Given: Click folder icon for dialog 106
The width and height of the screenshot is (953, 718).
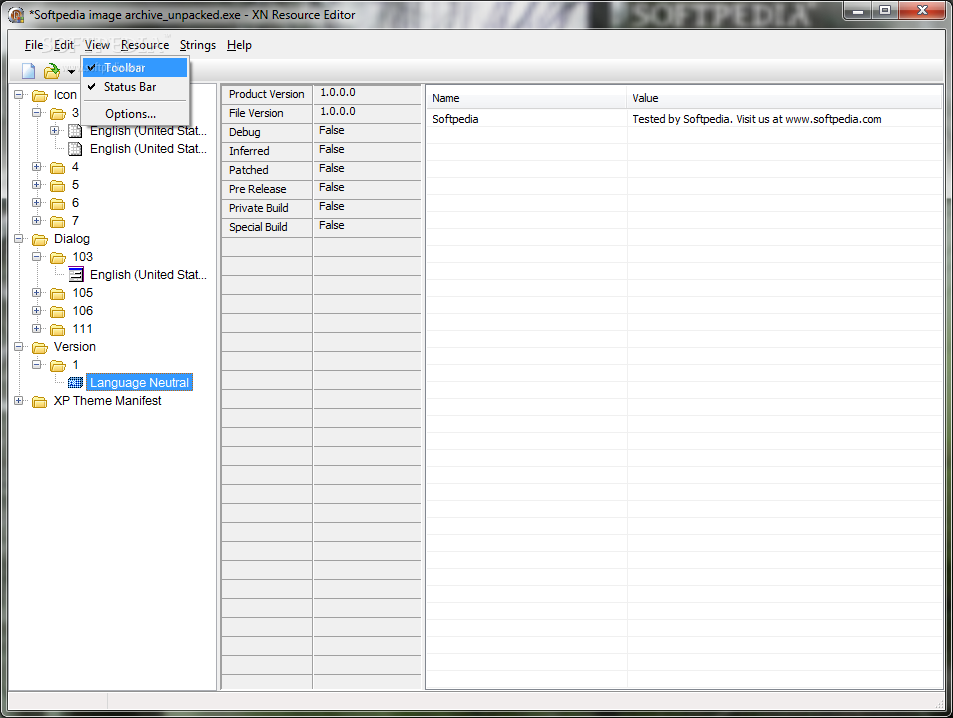Looking at the screenshot, I should [58, 311].
